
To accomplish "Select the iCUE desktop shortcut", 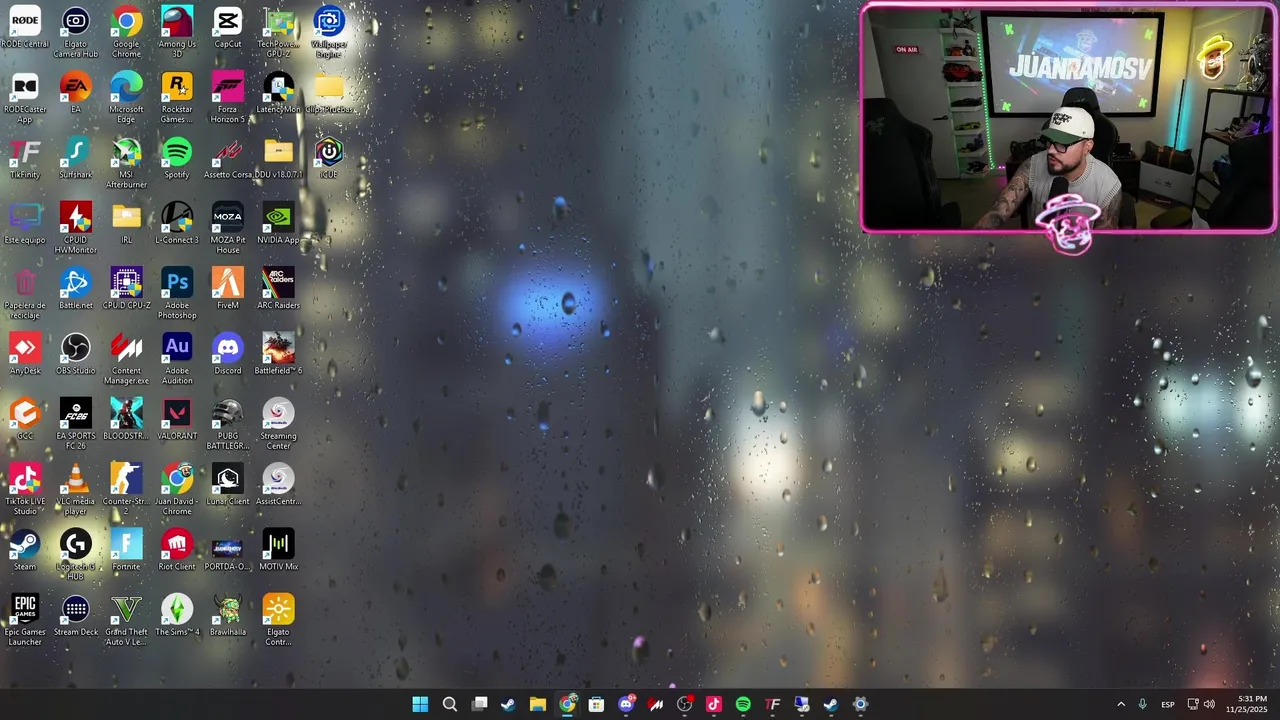I will [329, 158].
